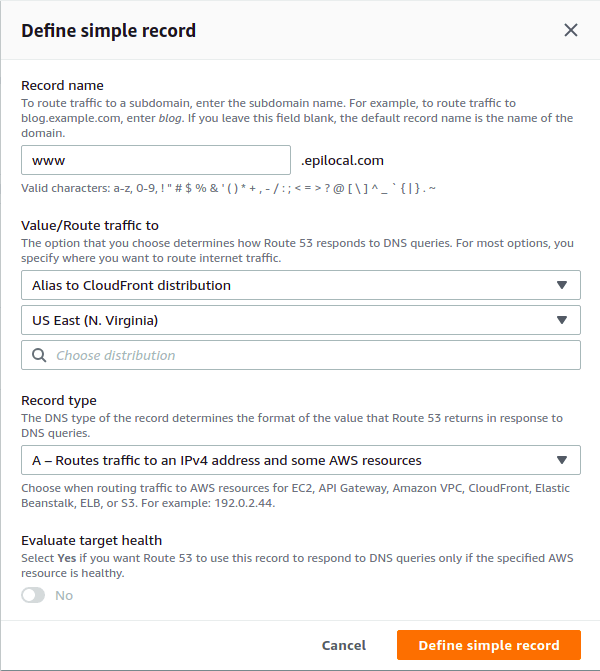Viewport: 600px width, 671px height.
Task: Focus the Record name field containing www
Action: [x=155, y=160]
